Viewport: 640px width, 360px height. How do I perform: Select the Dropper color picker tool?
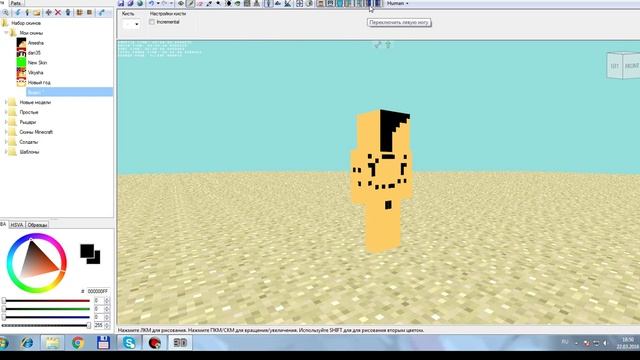point(209,3)
